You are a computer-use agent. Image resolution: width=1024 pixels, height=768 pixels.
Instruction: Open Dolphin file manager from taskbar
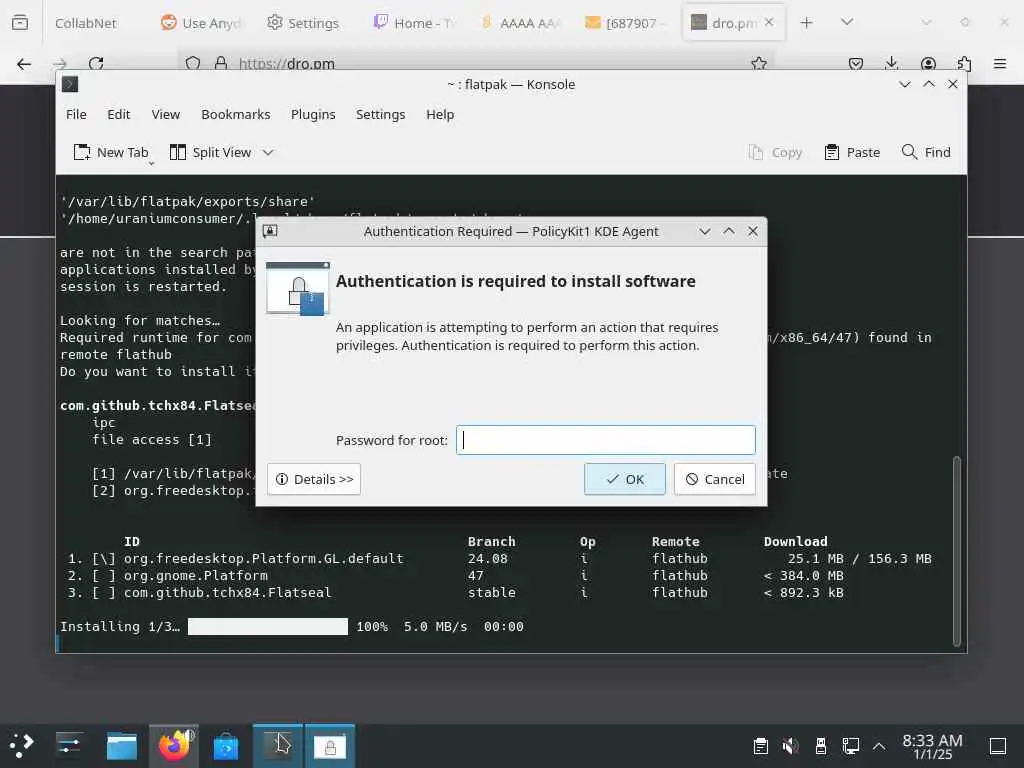pos(121,745)
